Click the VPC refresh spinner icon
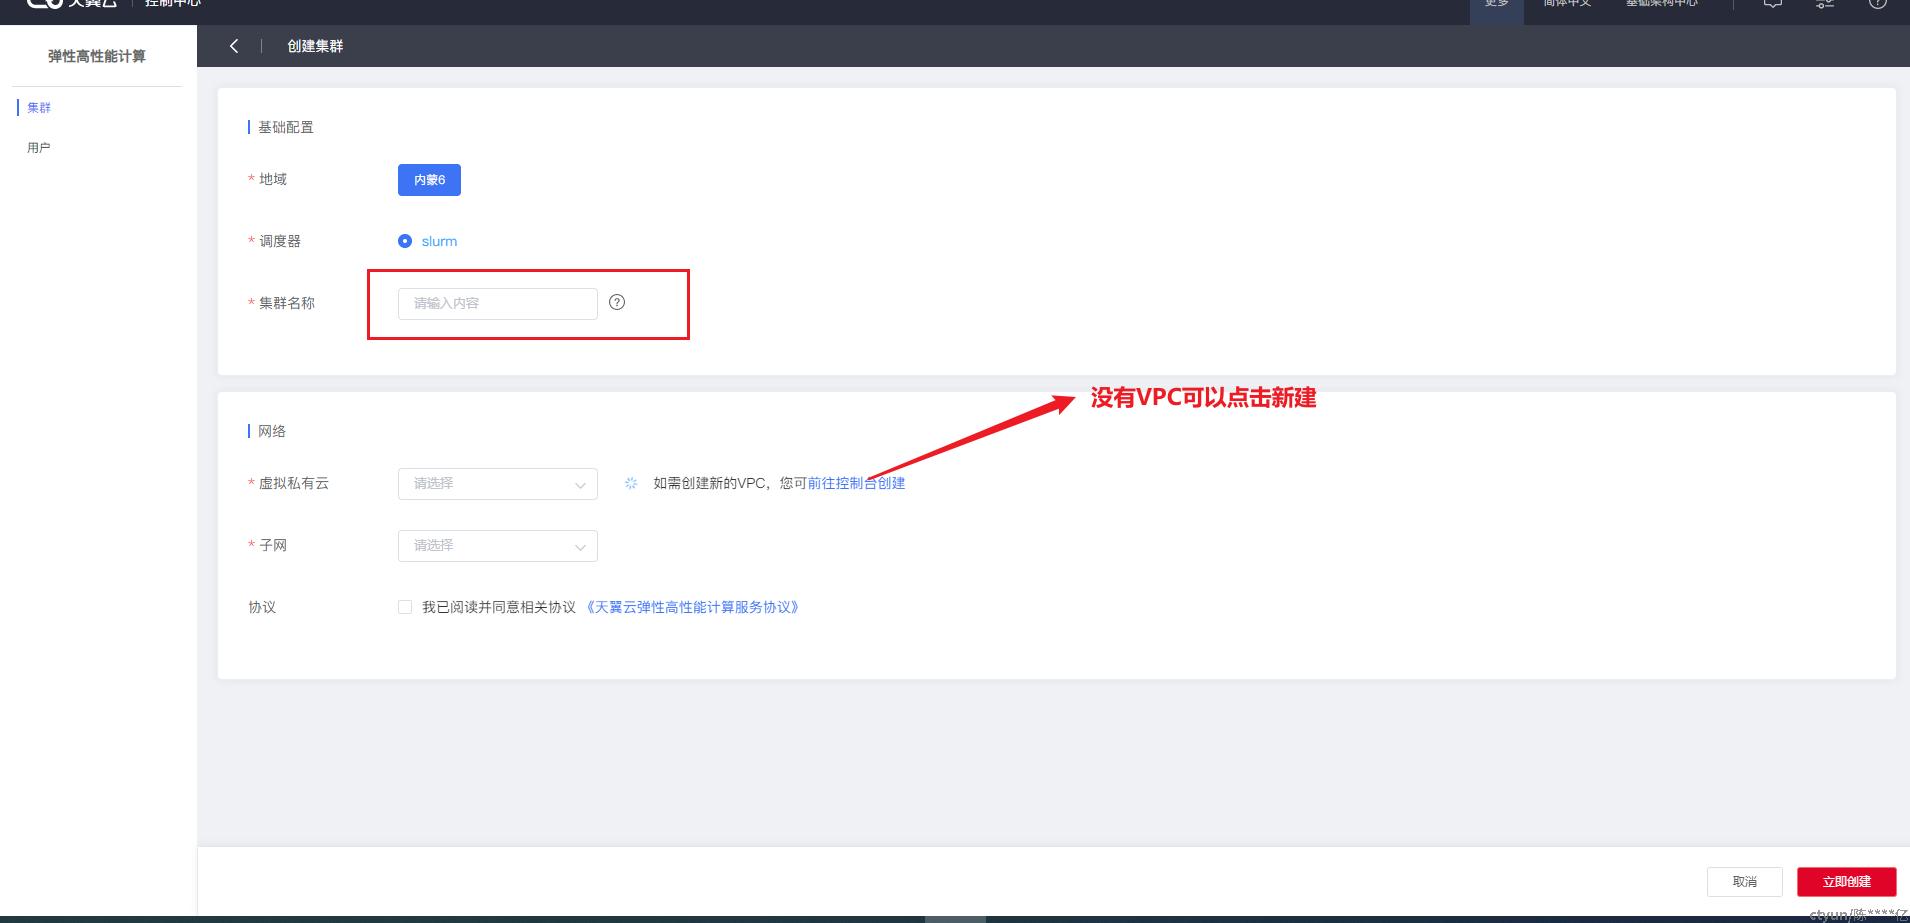 click(631, 483)
